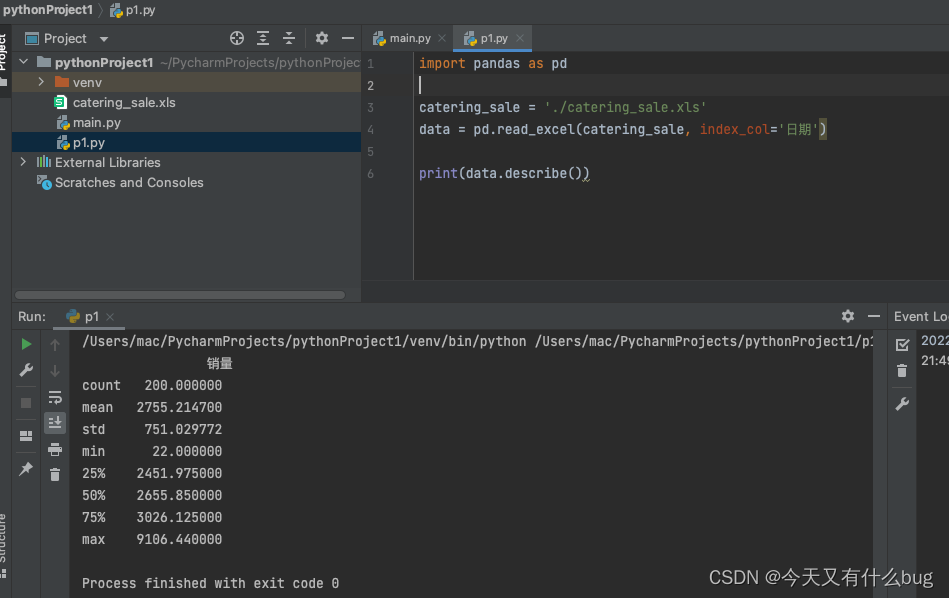Viewport: 949px width, 598px height.
Task: Switch to the main.py editor tab
Action: point(408,37)
